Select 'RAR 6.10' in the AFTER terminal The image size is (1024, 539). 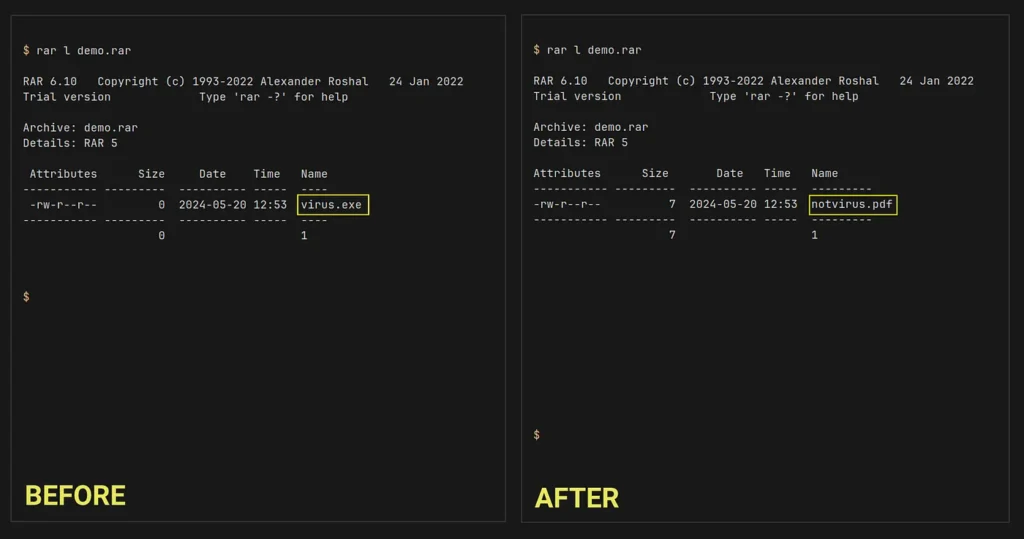(x=560, y=81)
